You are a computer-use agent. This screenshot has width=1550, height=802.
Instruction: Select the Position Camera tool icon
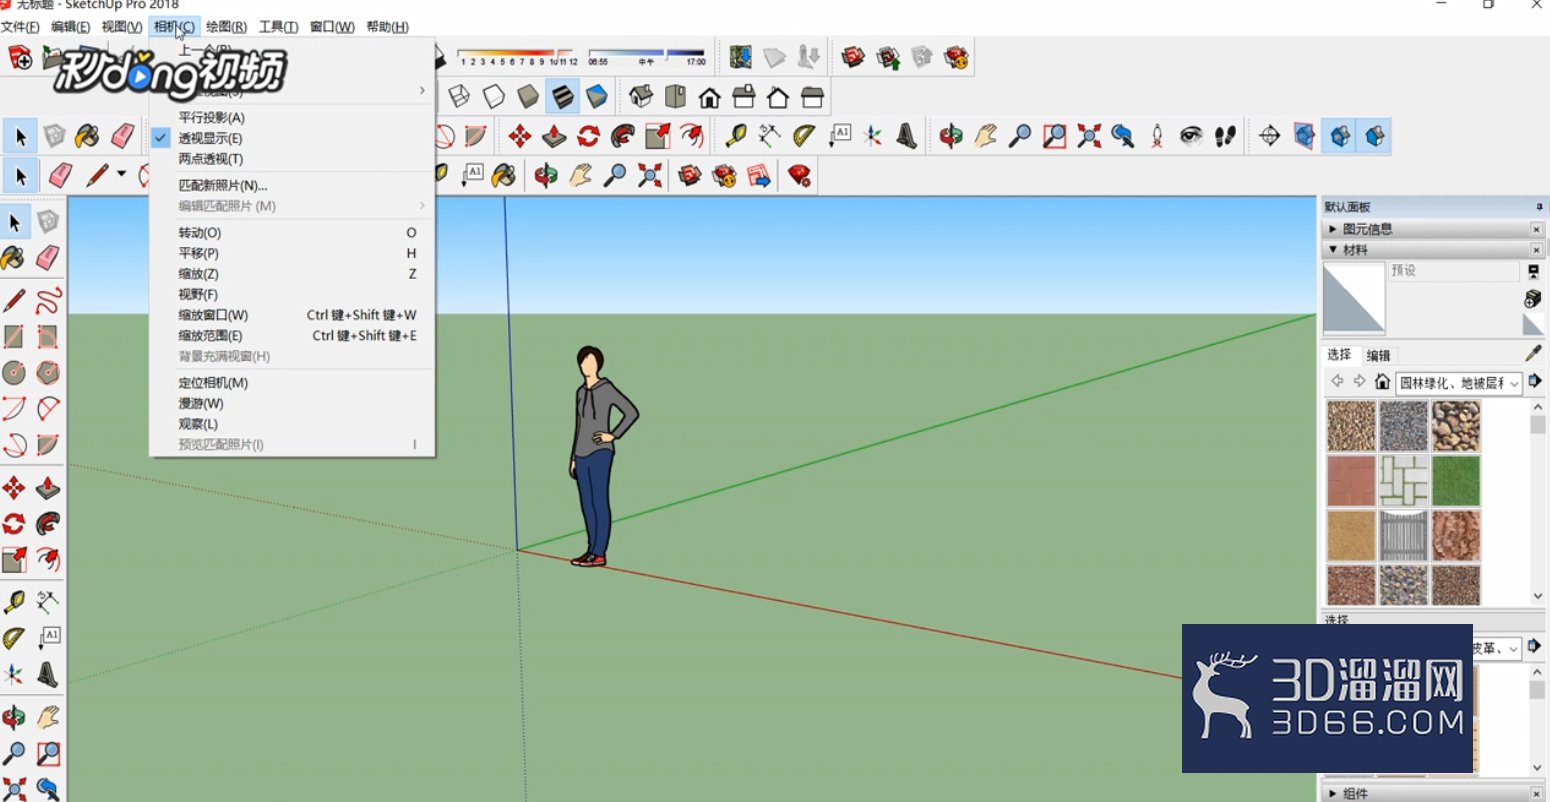tap(1157, 136)
